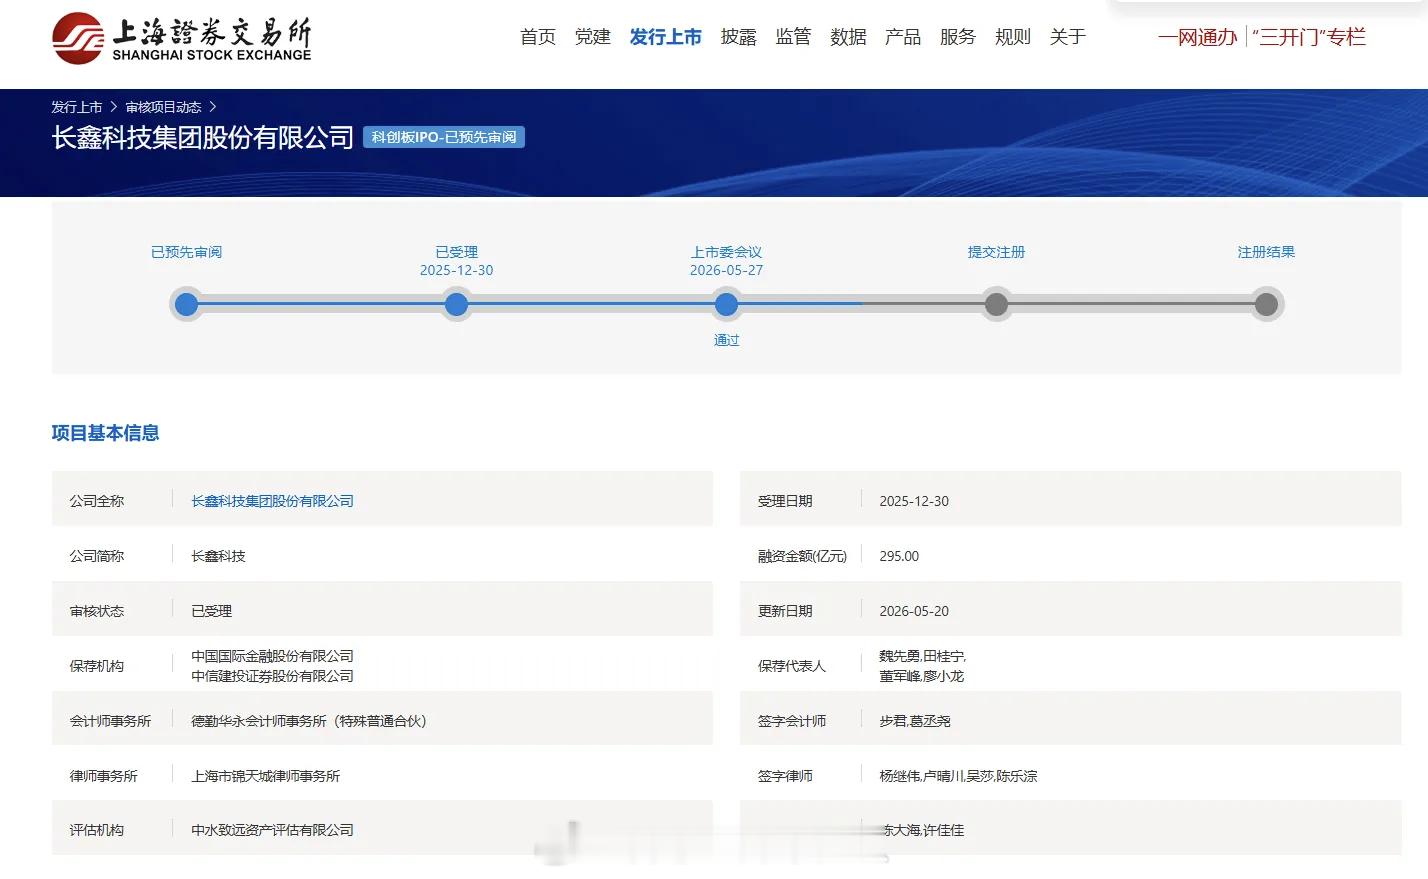Click 中信建投证券股份有限公司 sponsor text
Image resolution: width=1428 pixels, height=879 pixels.
(273, 676)
